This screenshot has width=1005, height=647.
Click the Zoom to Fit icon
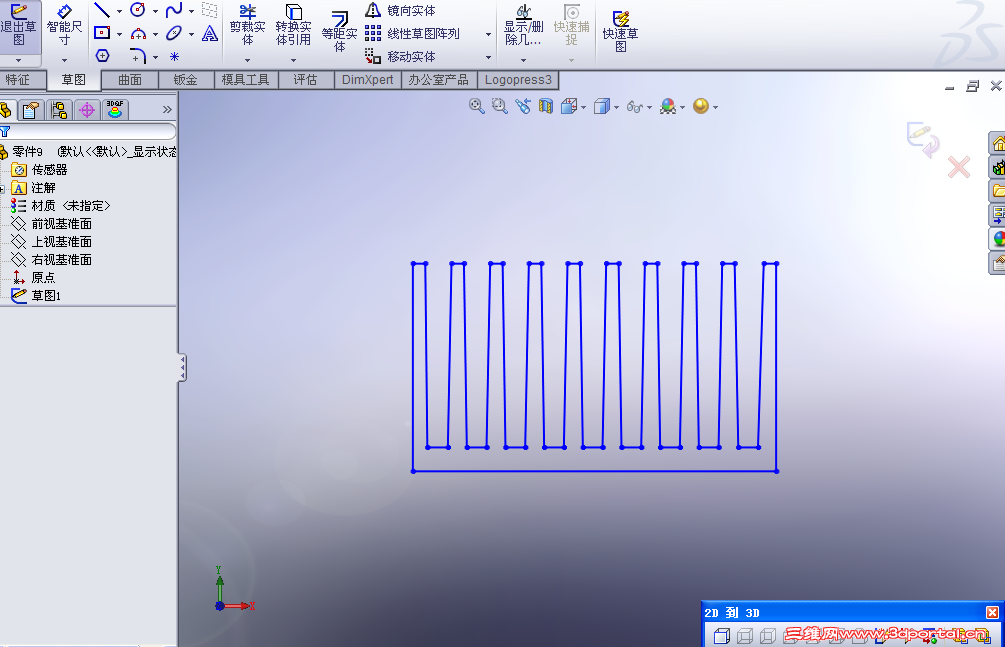tap(476, 106)
